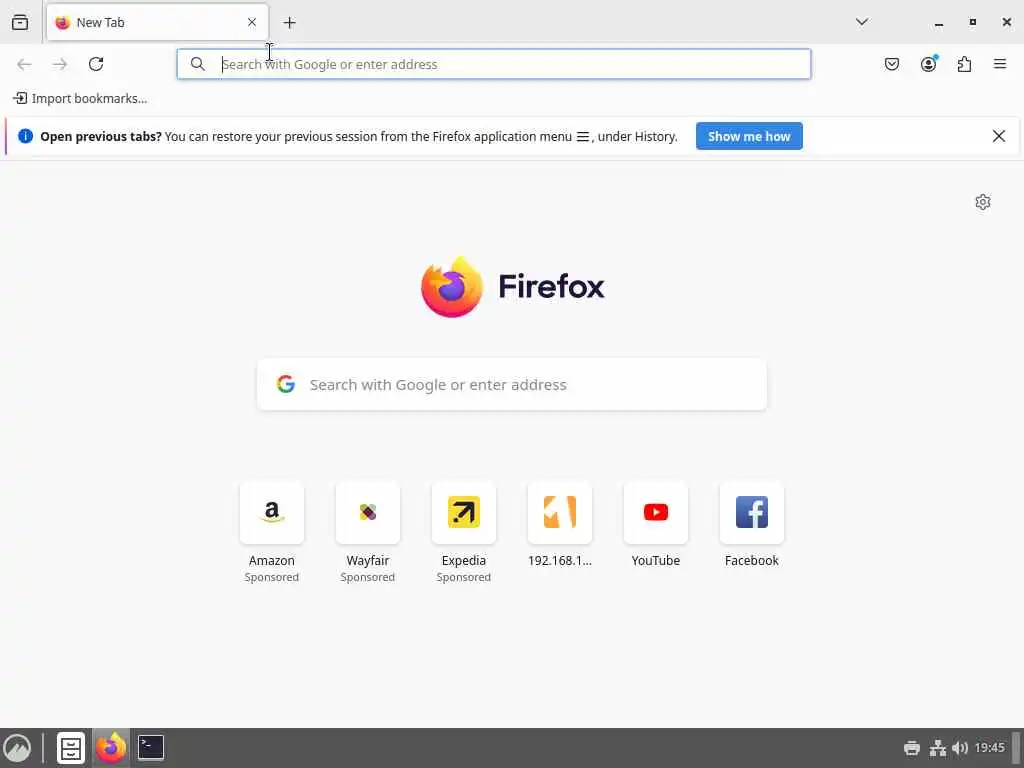Reload the current page
This screenshot has width=1024, height=768.
pyautogui.click(x=96, y=64)
